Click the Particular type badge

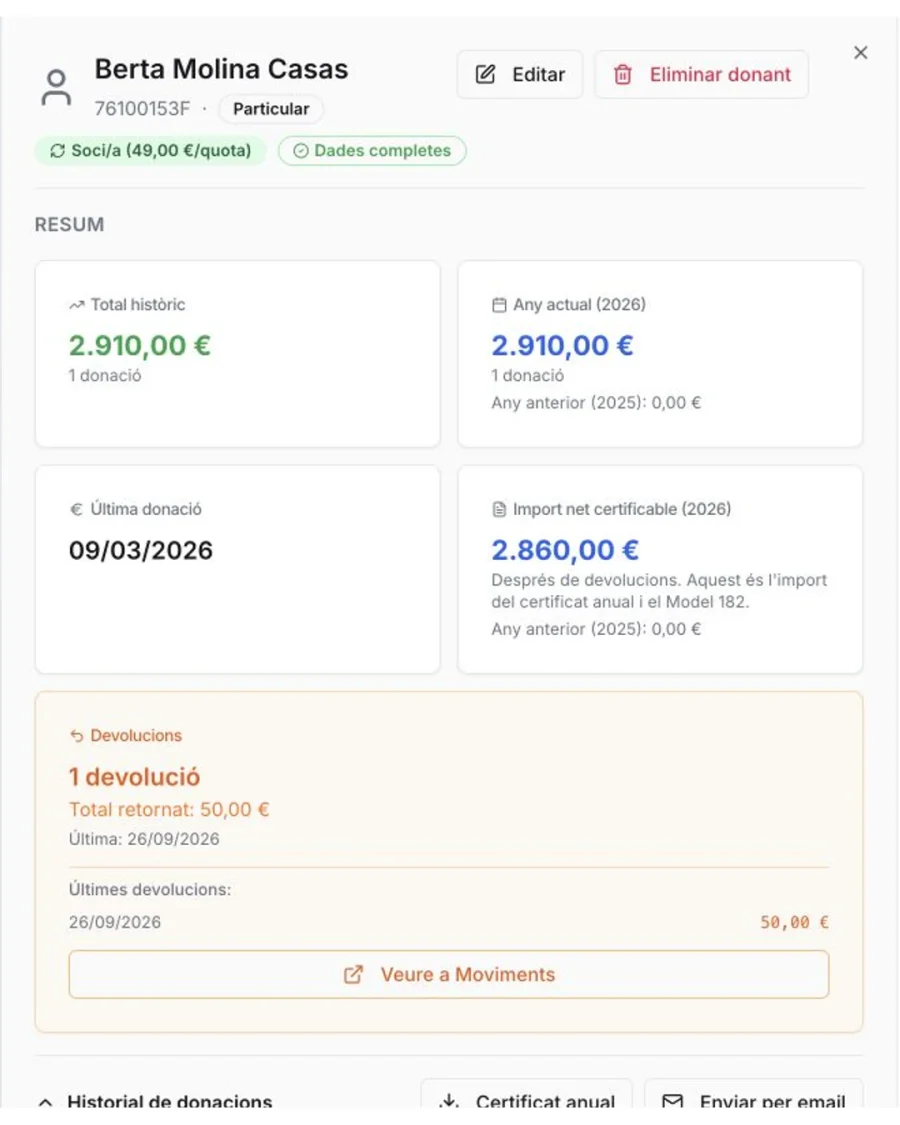click(x=271, y=109)
